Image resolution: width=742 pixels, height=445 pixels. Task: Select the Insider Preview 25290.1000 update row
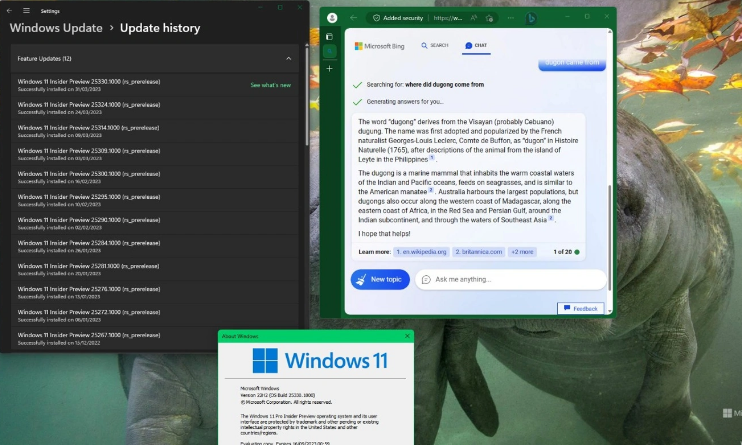tap(154, 223)
